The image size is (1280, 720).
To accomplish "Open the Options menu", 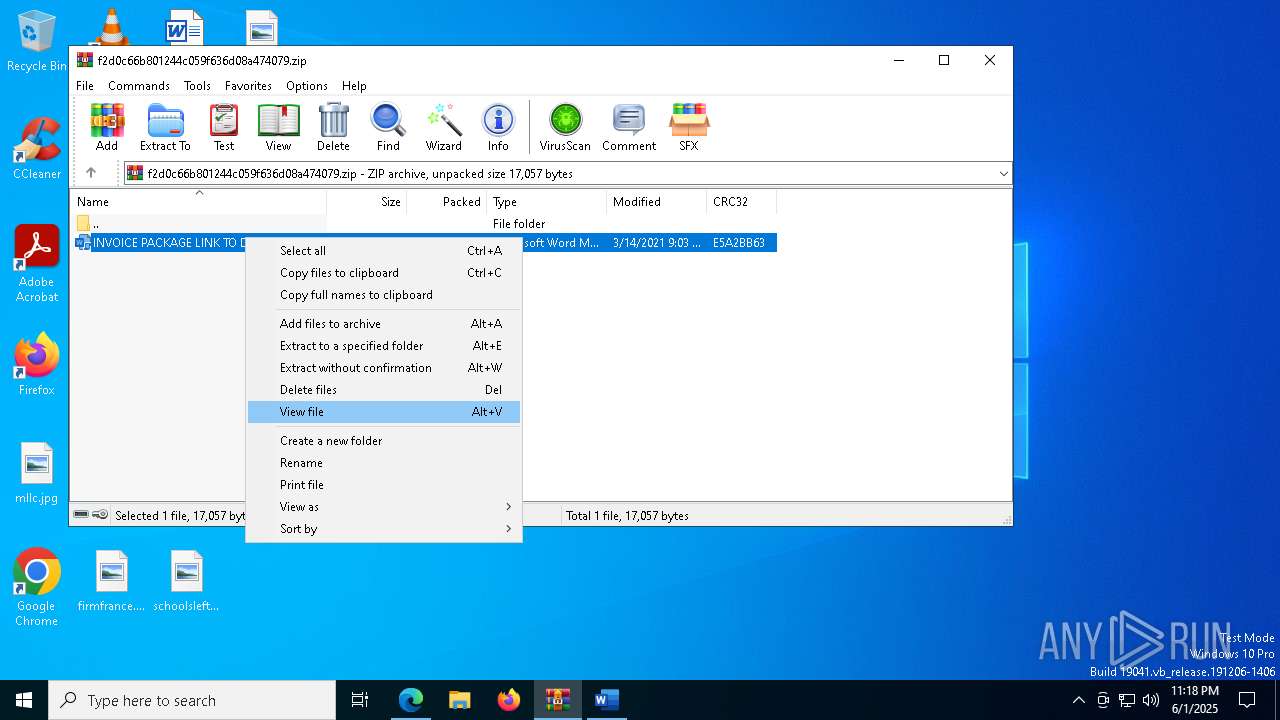I will coord(307,86).
